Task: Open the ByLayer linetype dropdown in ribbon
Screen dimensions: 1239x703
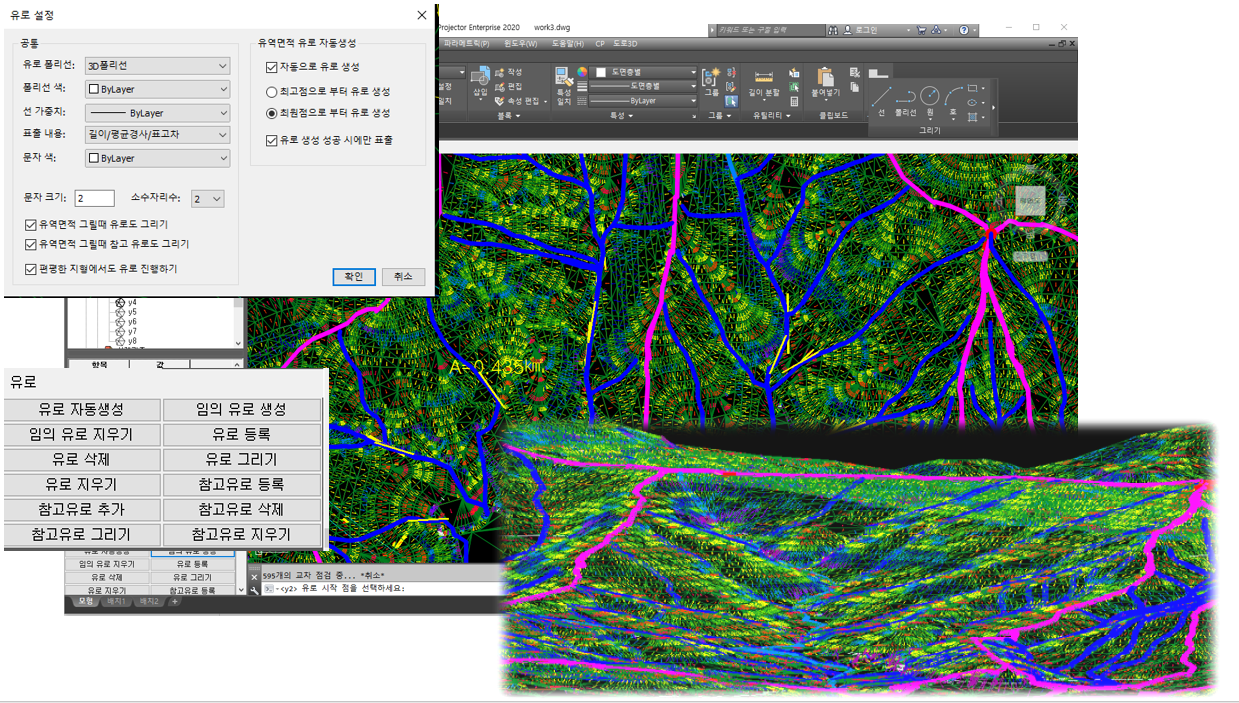Action: click(x=643, y=101)
